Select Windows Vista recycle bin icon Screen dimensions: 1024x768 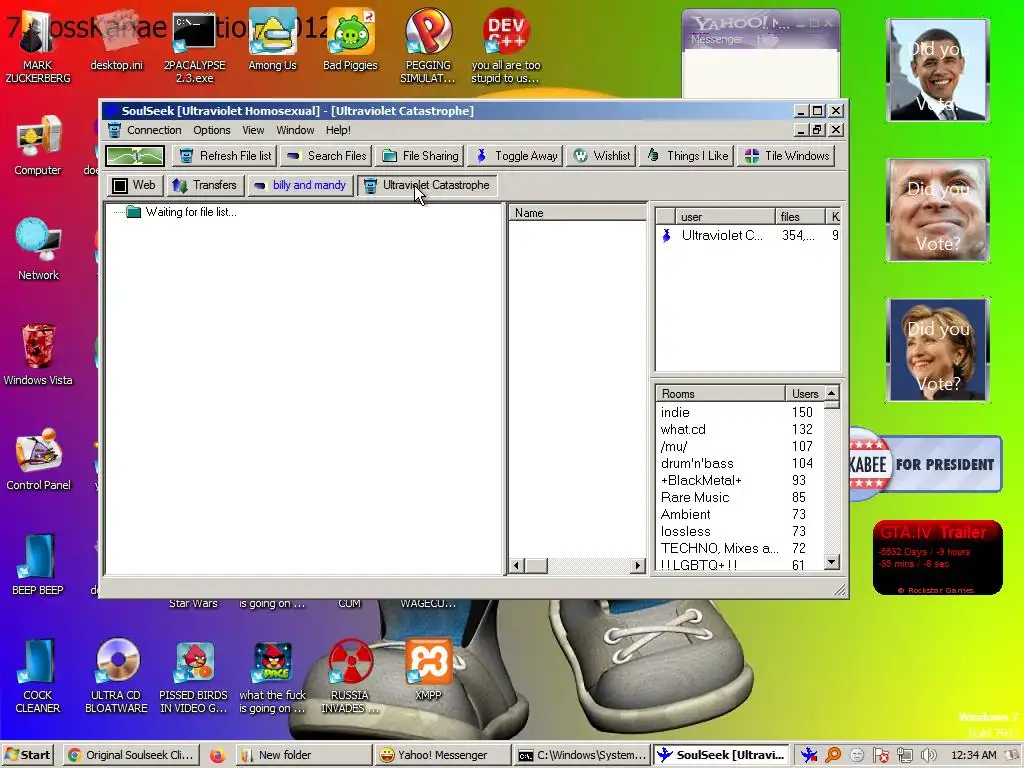38,355
